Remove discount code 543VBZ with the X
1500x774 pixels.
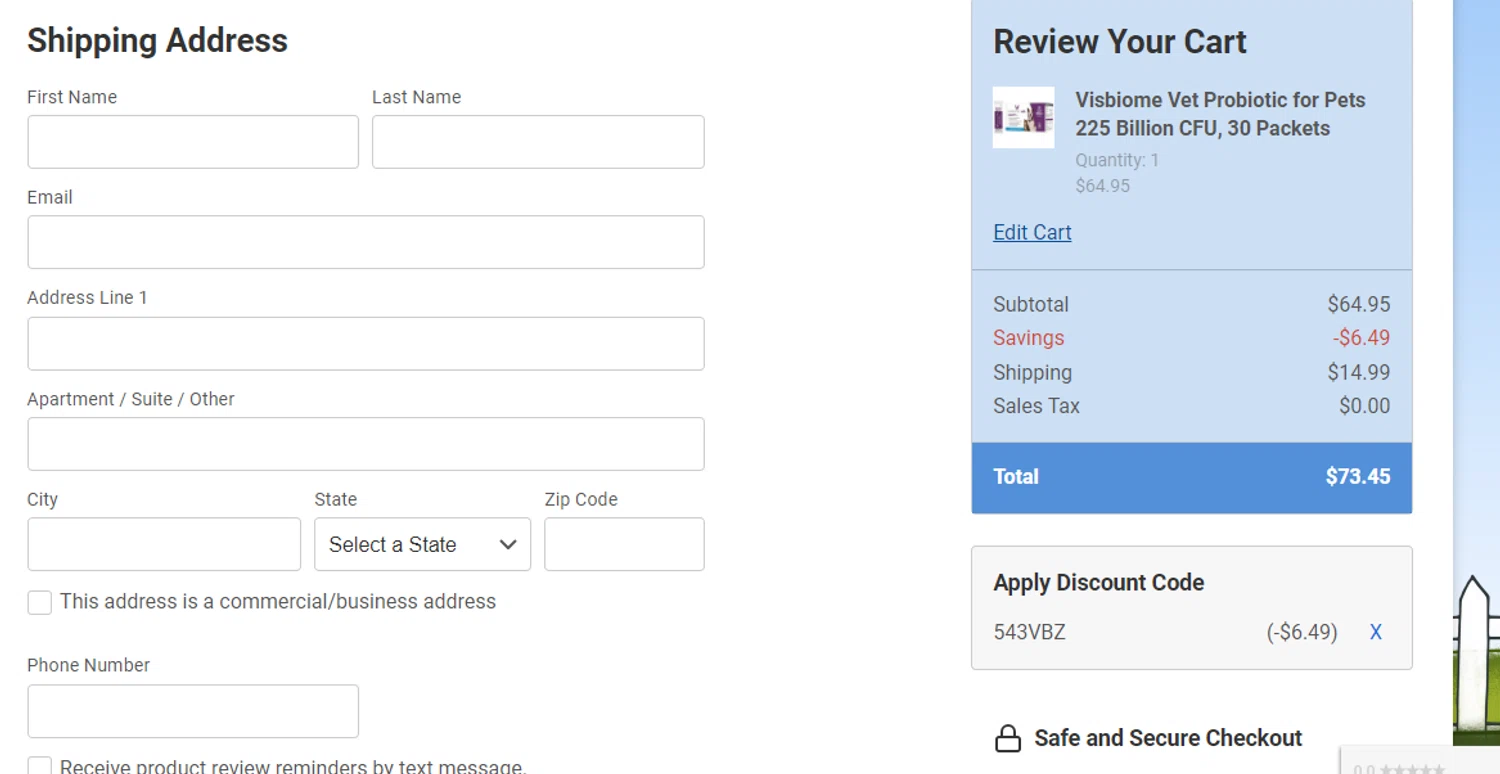pos(1376,632)
